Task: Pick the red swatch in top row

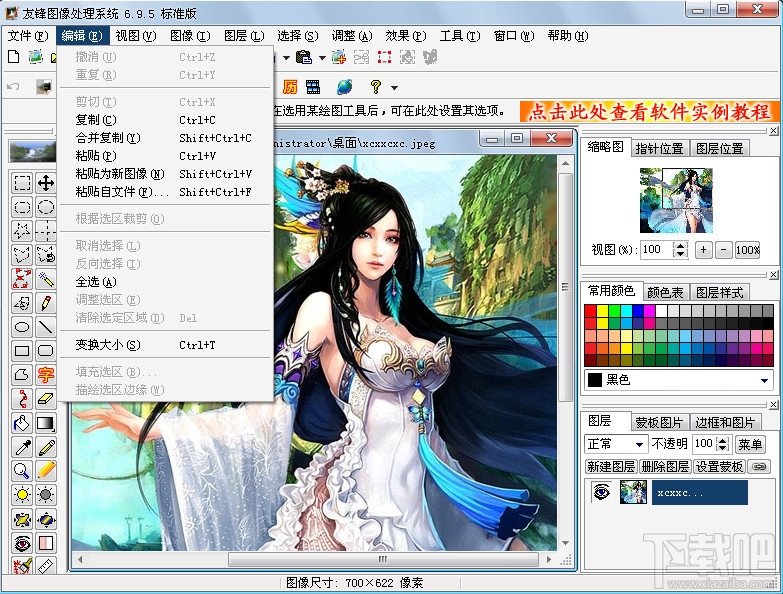Action: coord(591,311)
